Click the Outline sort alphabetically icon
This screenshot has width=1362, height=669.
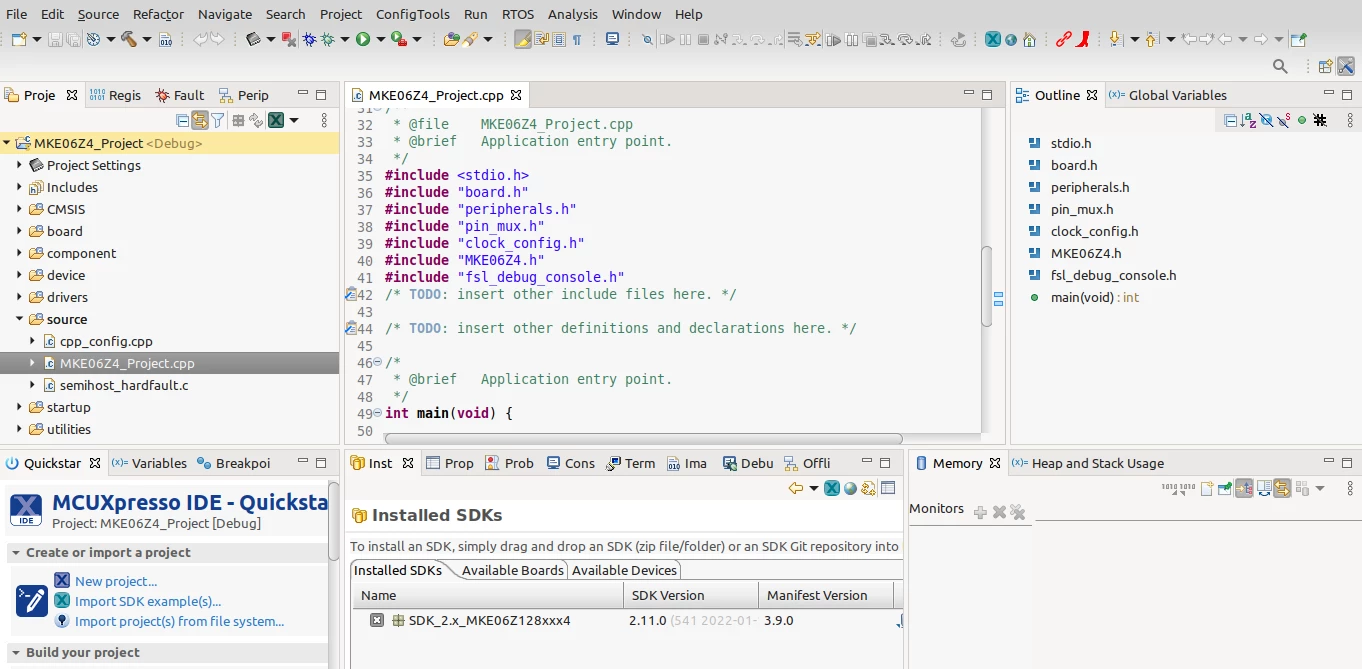coord(1248,120)
